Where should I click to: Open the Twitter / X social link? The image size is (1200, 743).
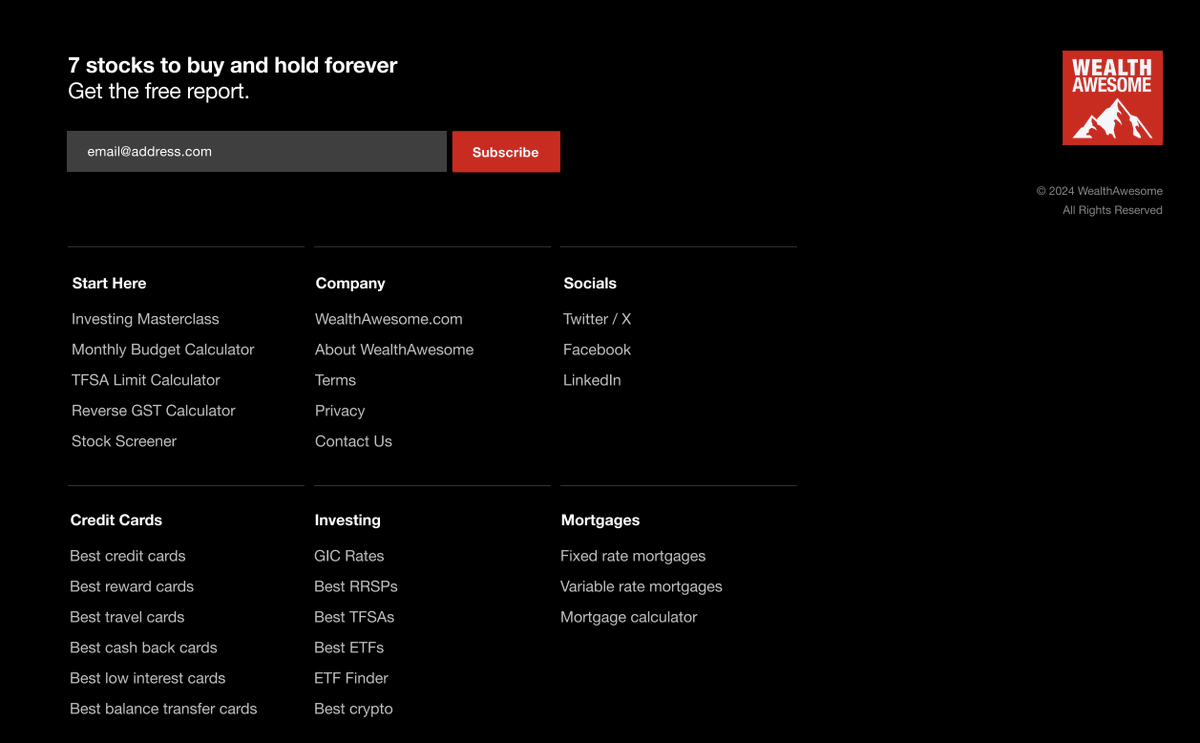(597, 319)
